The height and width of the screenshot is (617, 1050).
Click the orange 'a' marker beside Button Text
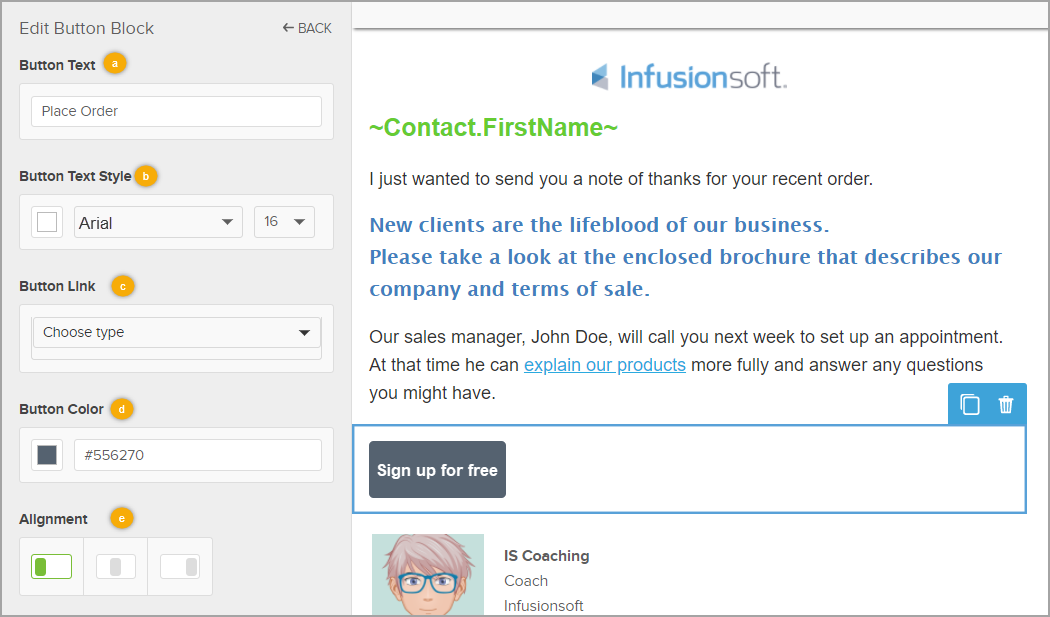pos(115,64)
